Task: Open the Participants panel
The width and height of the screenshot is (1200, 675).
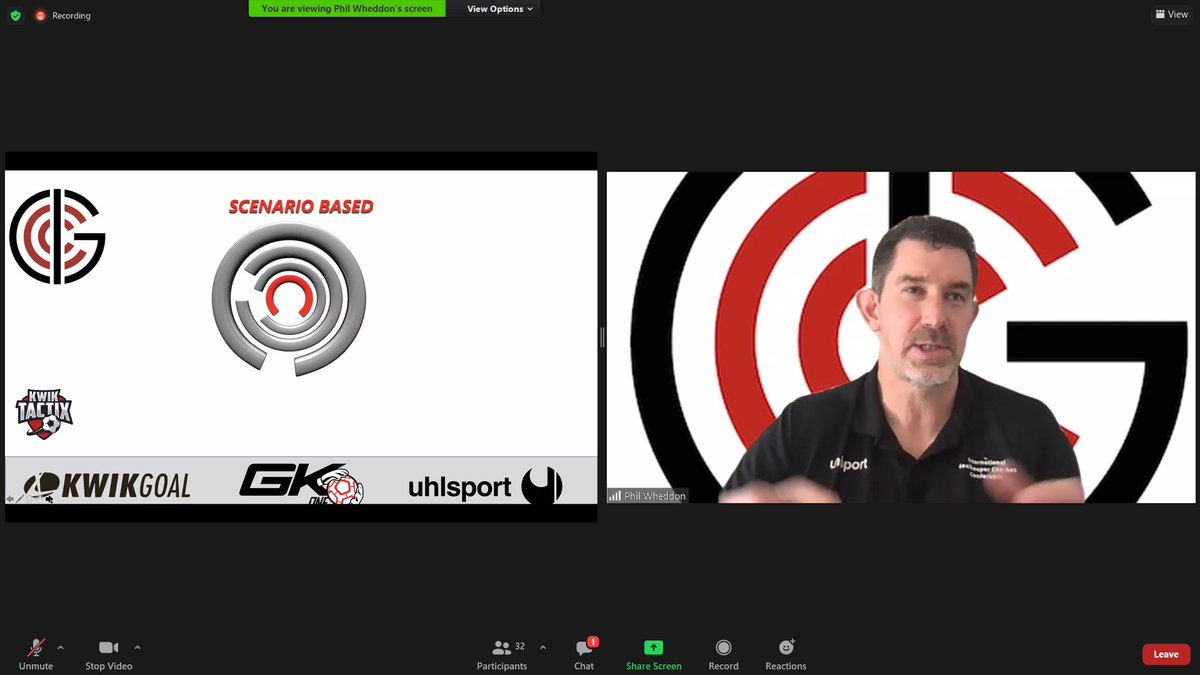Action: coord(502,654)
